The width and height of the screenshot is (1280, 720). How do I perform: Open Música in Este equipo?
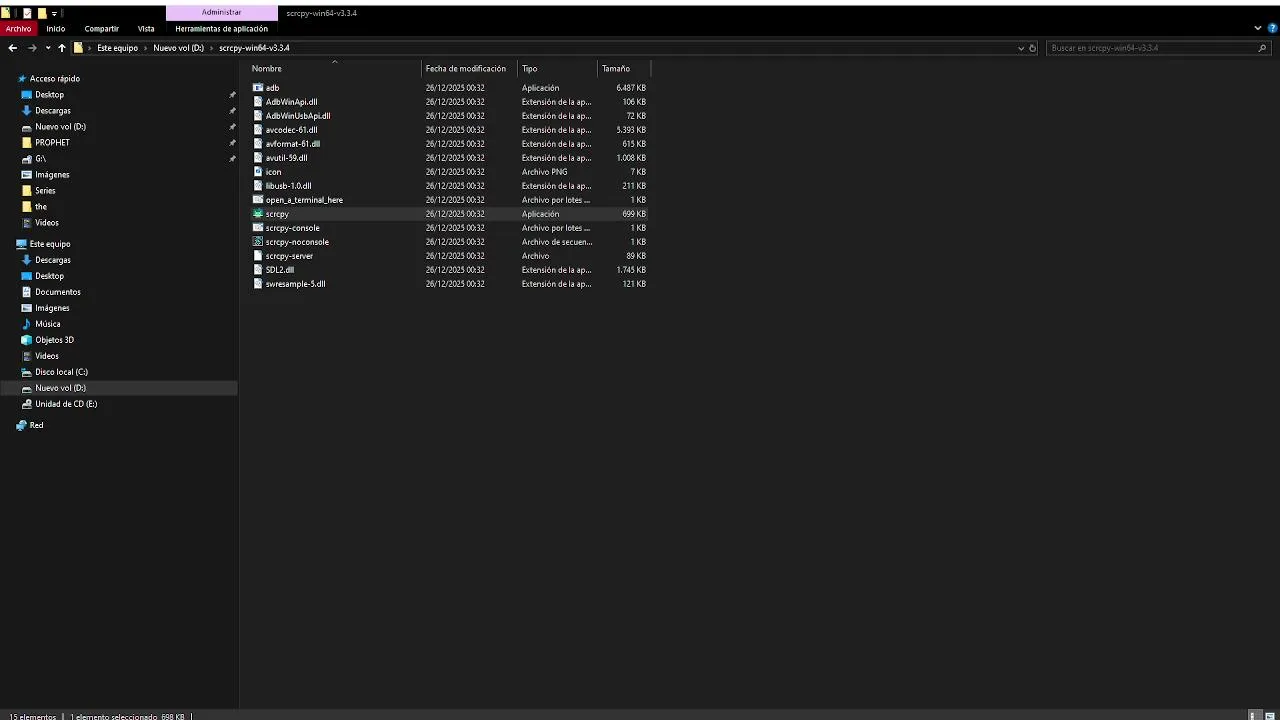[x=48, y=324]
